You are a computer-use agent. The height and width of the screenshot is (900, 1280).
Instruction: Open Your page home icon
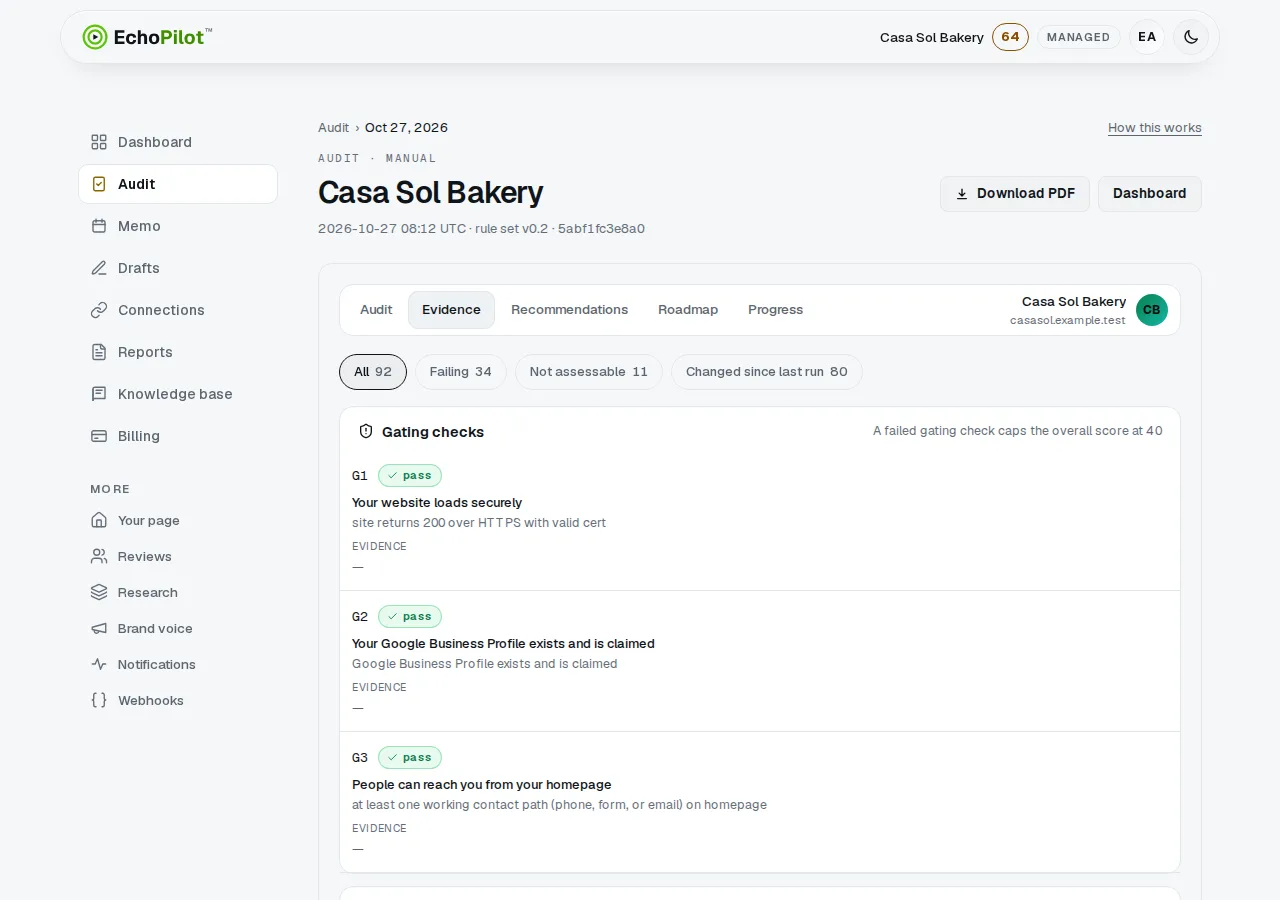pyautogui.click(x=99, y=520)
